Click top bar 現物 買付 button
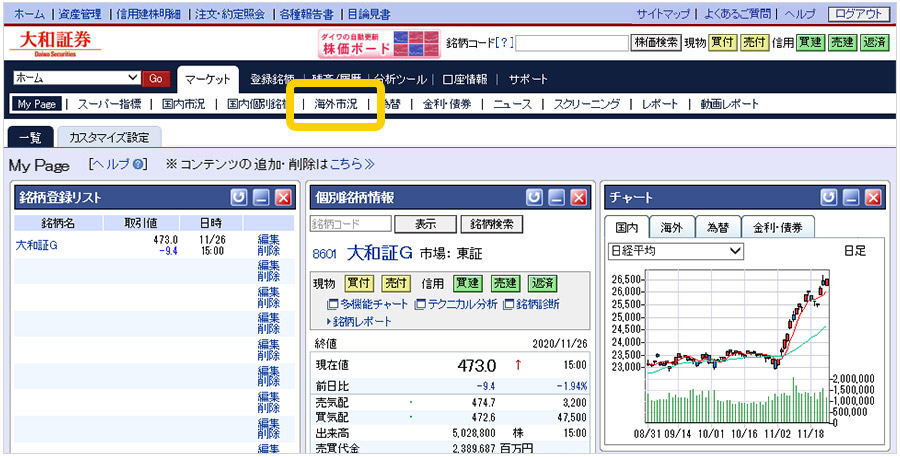Image resolution: width=900 pixels, height=457 pixels. point(723,43)
